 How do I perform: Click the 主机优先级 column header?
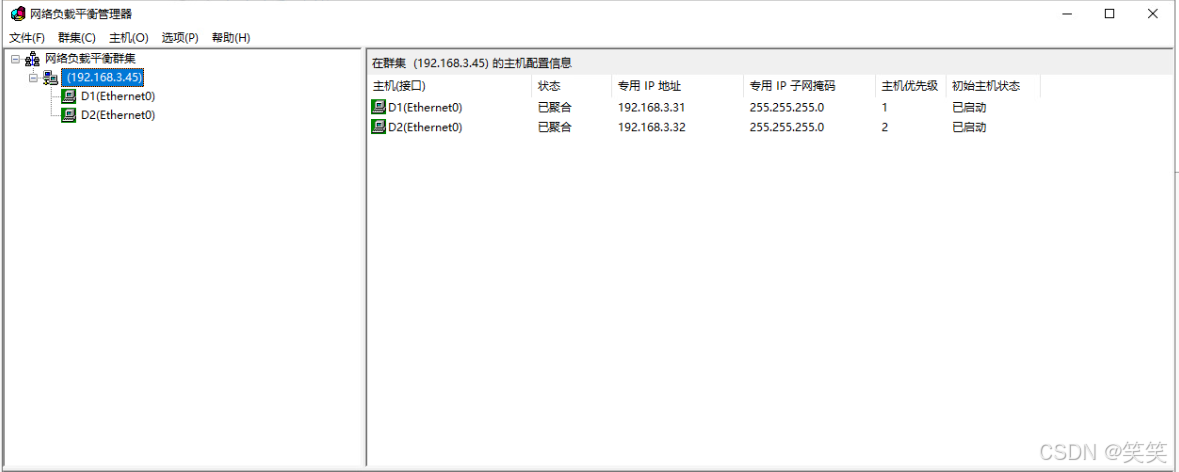coord(909,86)
